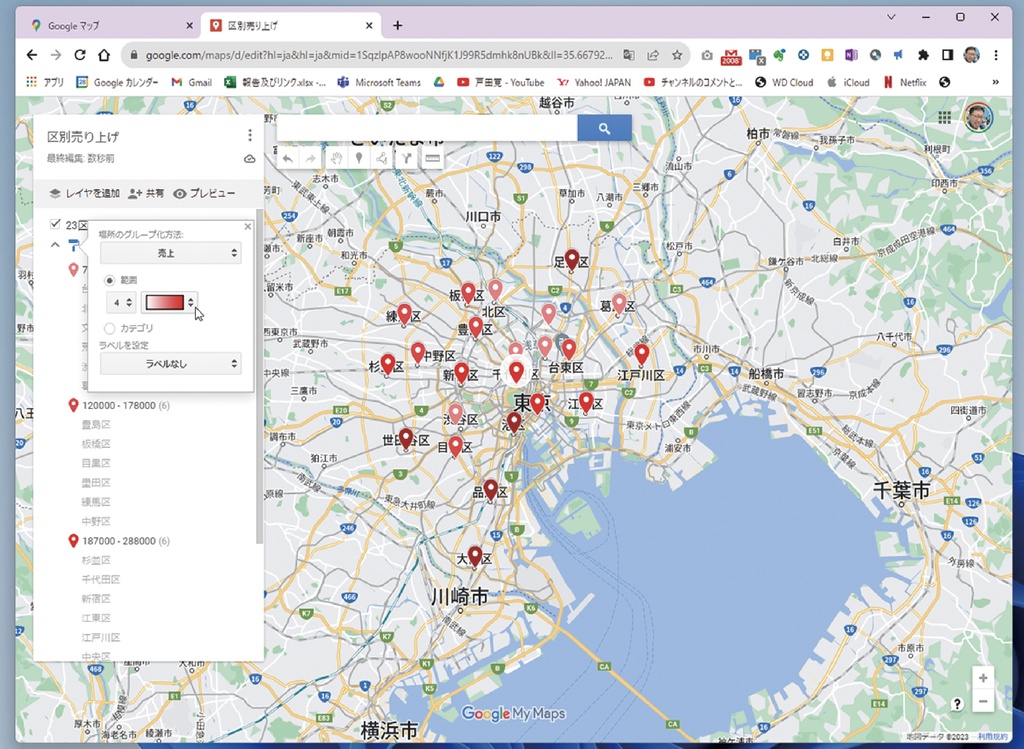
Task: Close the 区別売り上げ tab
Action: pos(369,25)
